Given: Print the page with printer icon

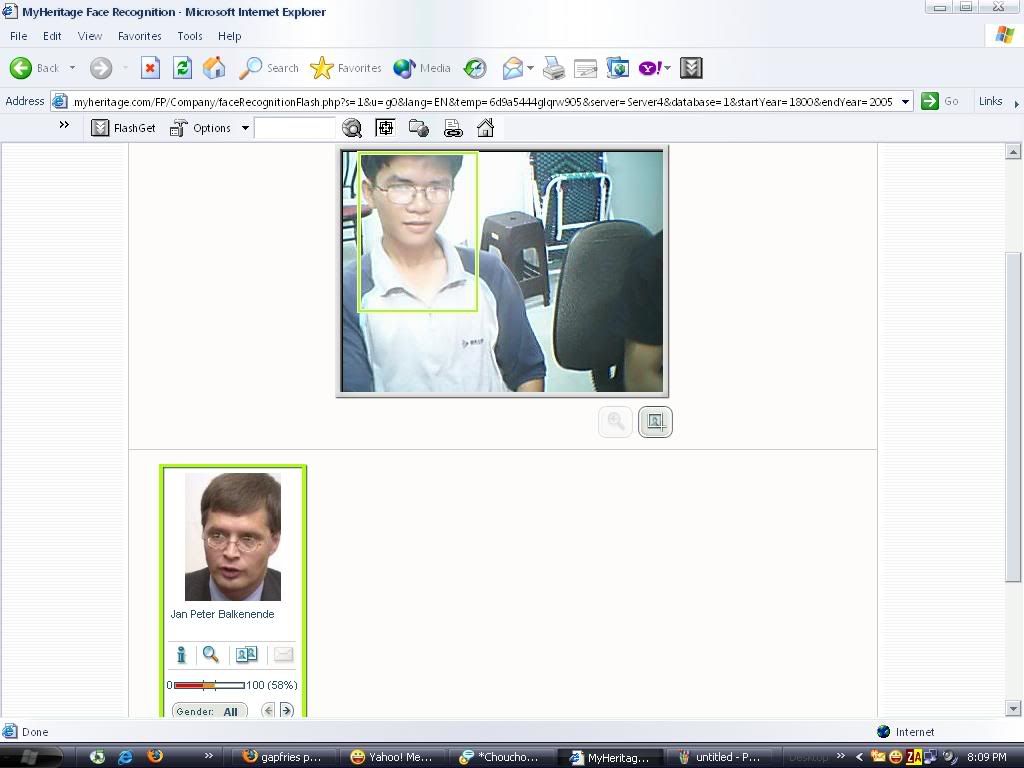Looking at the screenshot, I should click(x=554, y=68).
